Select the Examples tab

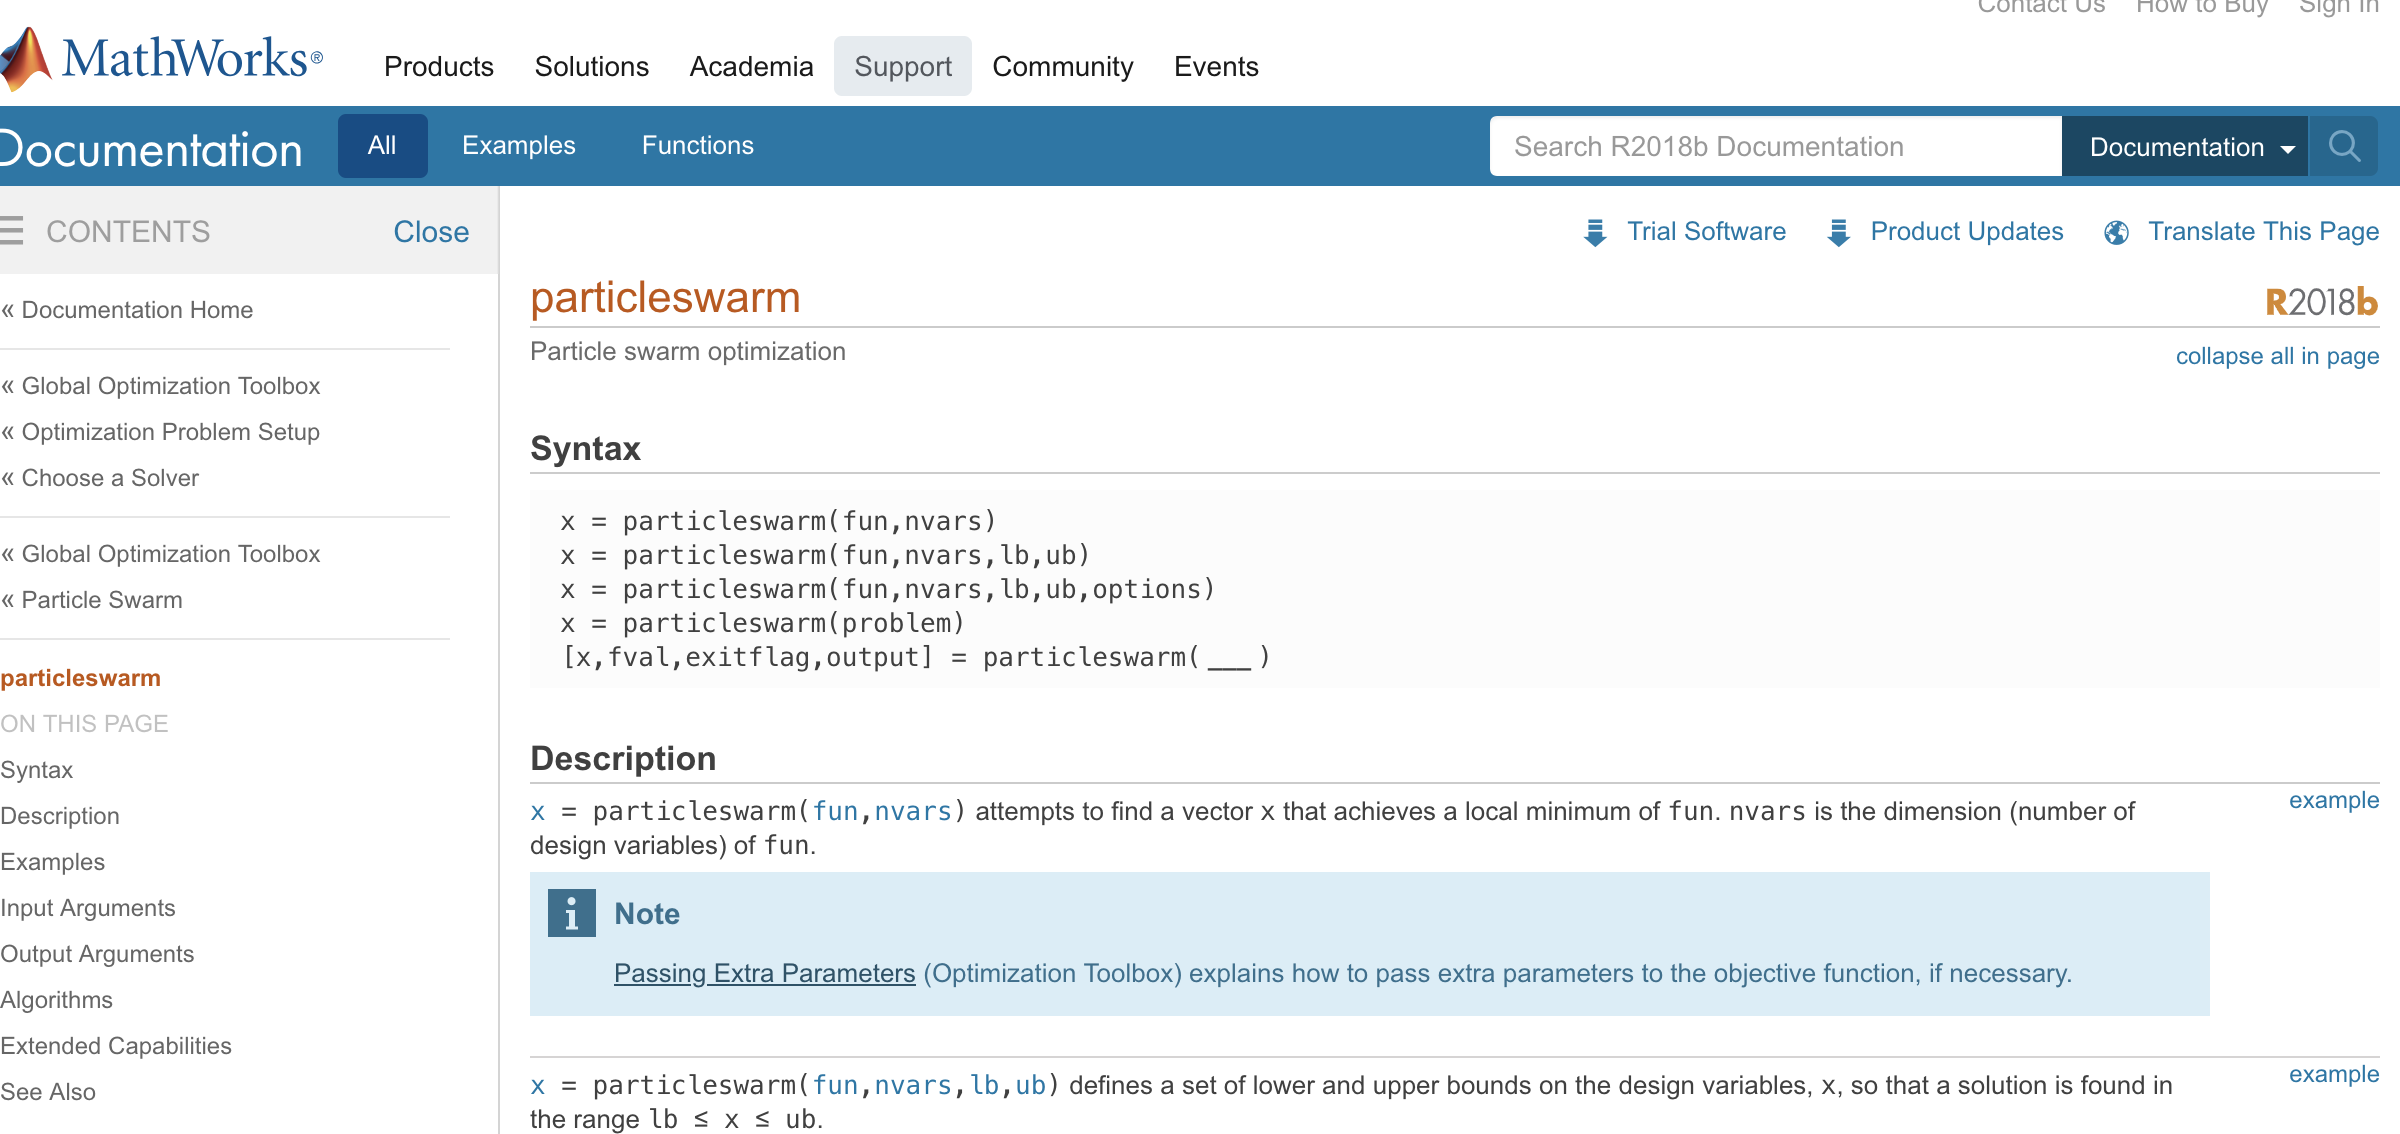pos(519,145)
